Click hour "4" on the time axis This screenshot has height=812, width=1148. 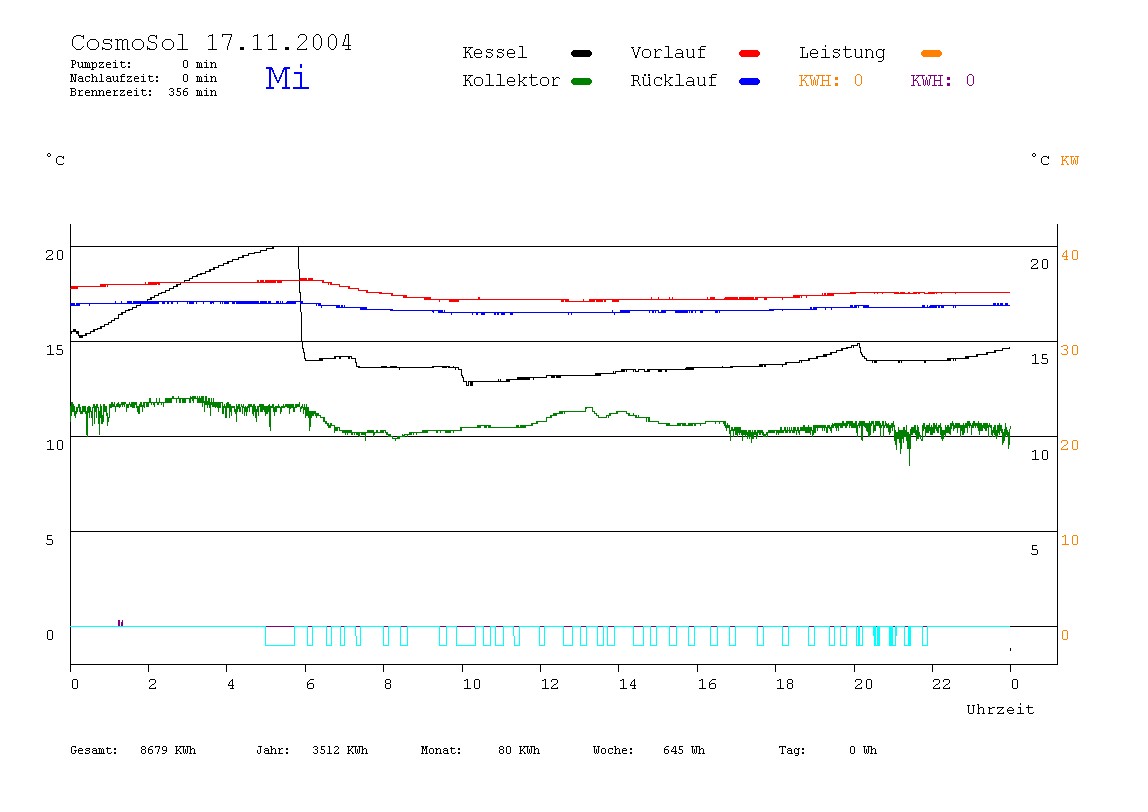tap(231, 684)
